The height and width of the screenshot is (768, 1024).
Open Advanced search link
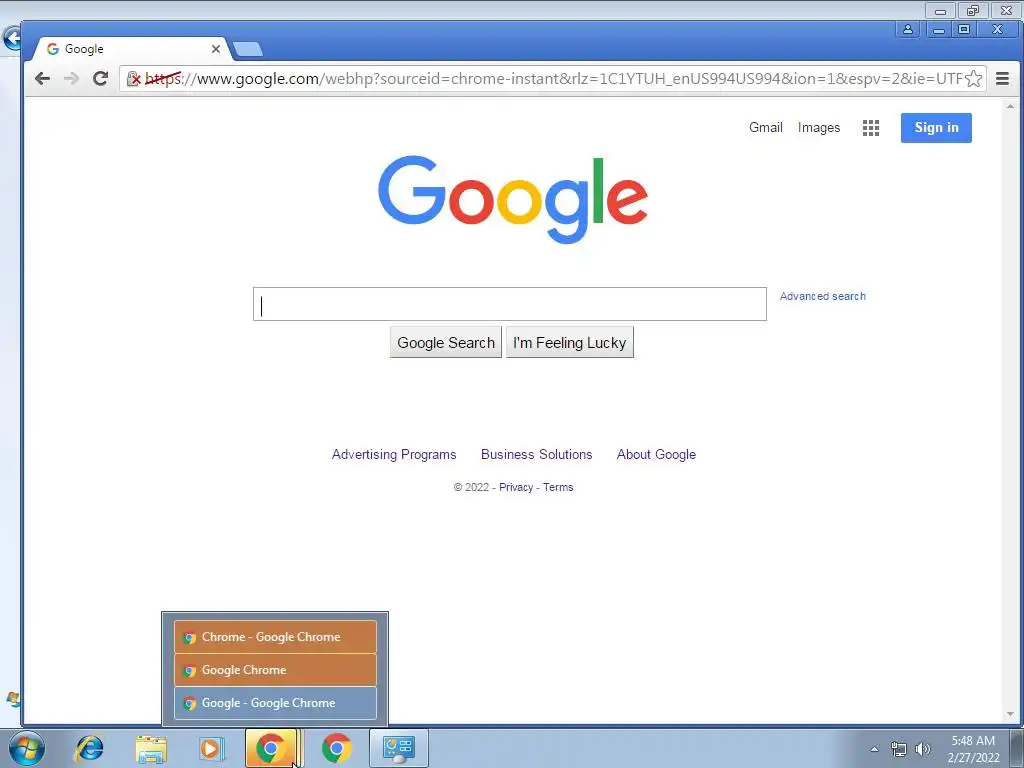[823, 296]
